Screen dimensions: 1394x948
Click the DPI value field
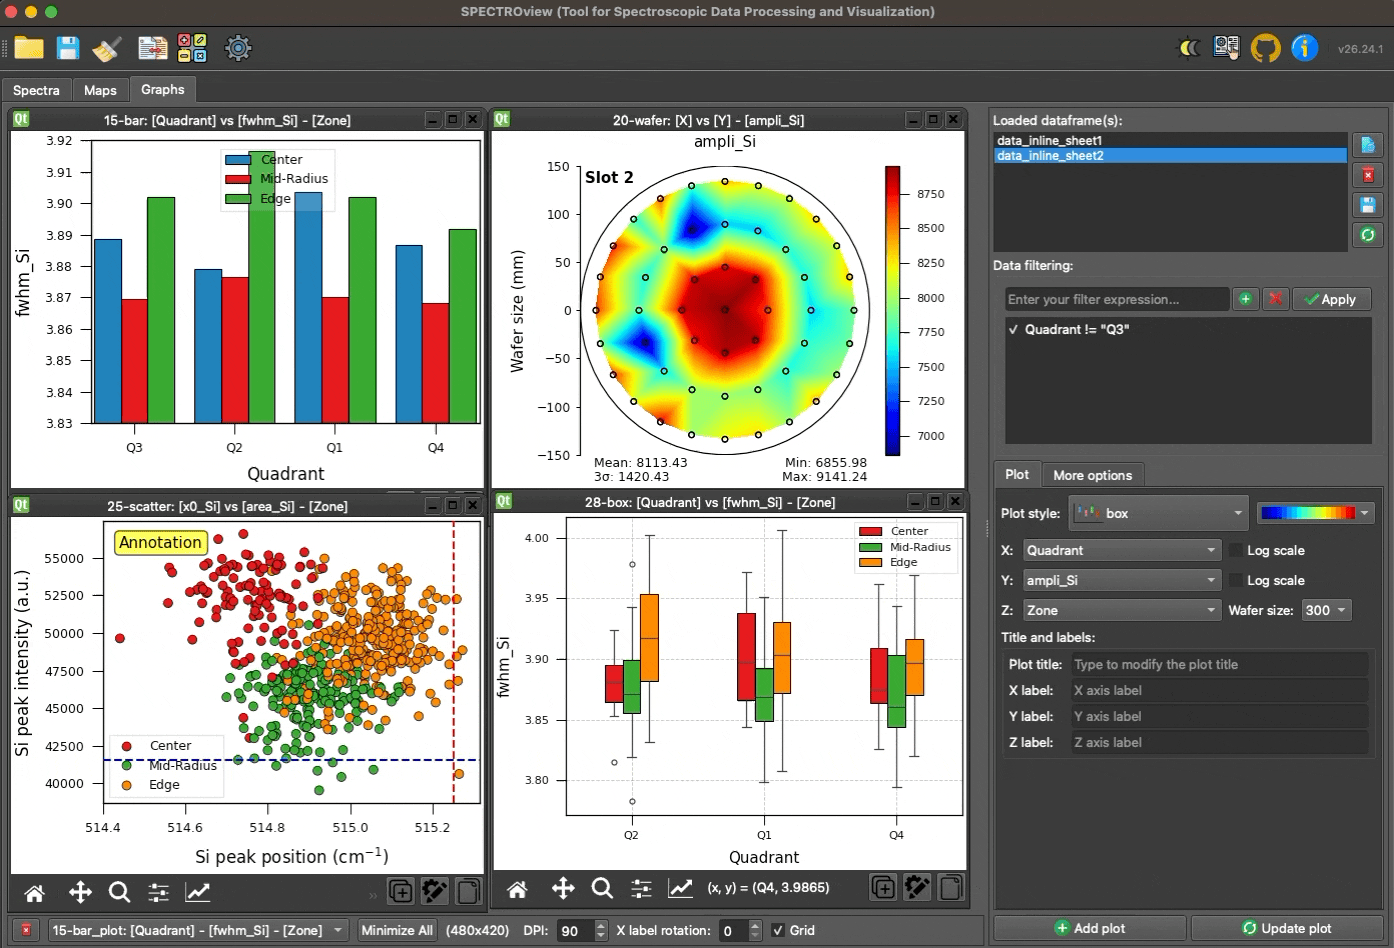[575, 930]
